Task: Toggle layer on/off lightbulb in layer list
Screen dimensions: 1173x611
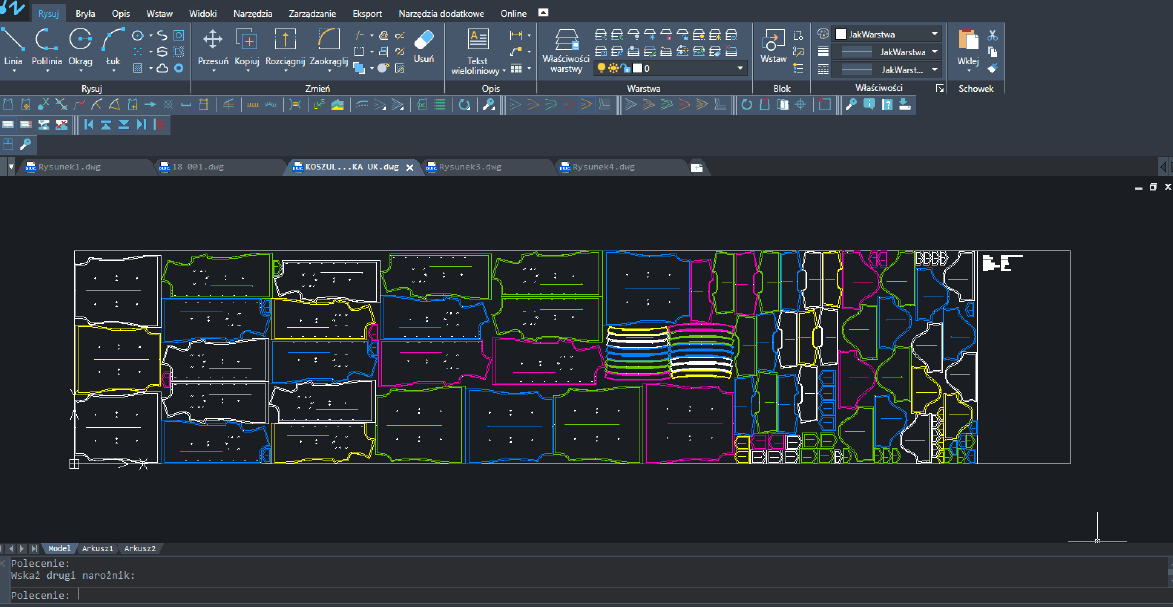Action: (601, 68)
